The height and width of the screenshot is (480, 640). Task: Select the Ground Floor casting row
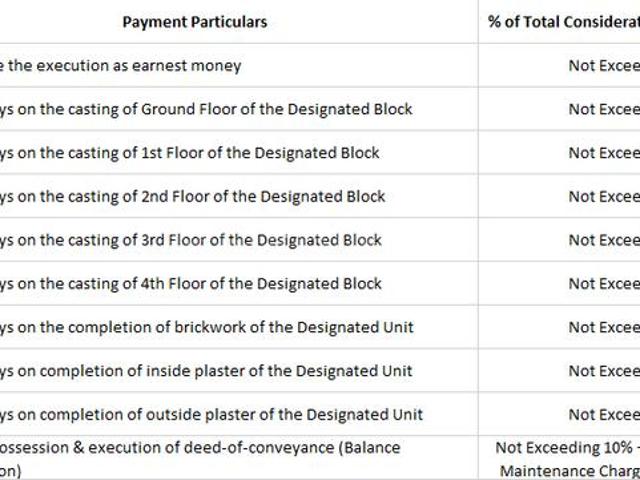tap(206, 109)
